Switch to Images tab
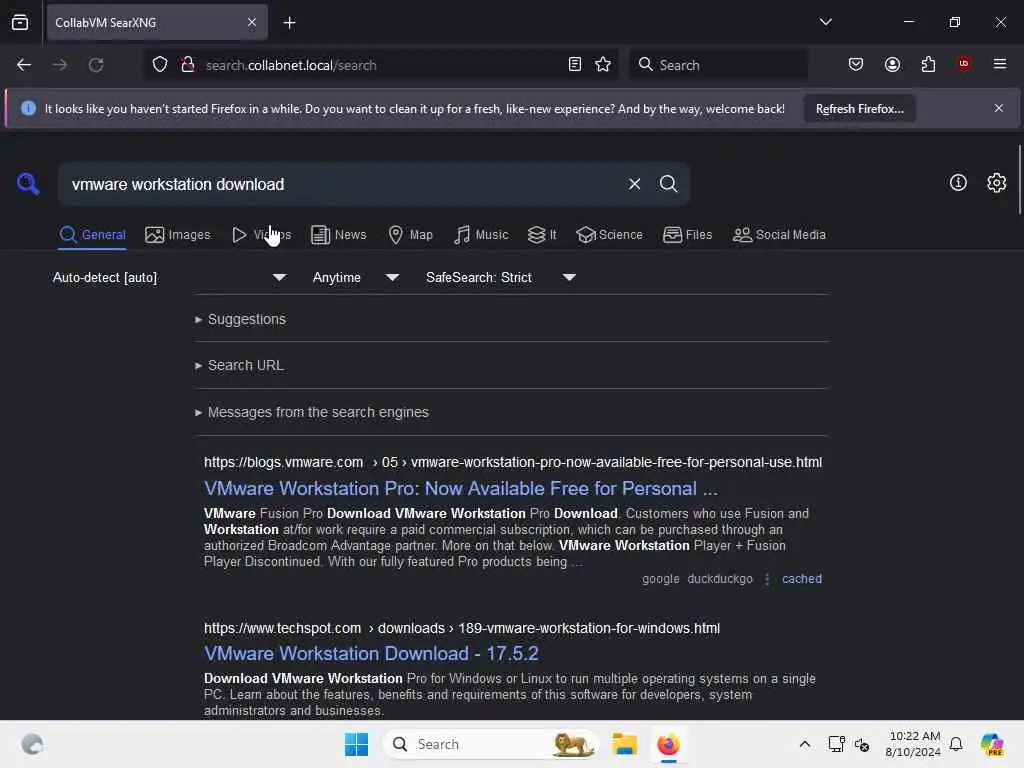Viewport: 1024px width, 768px height. tap(178, 235)
